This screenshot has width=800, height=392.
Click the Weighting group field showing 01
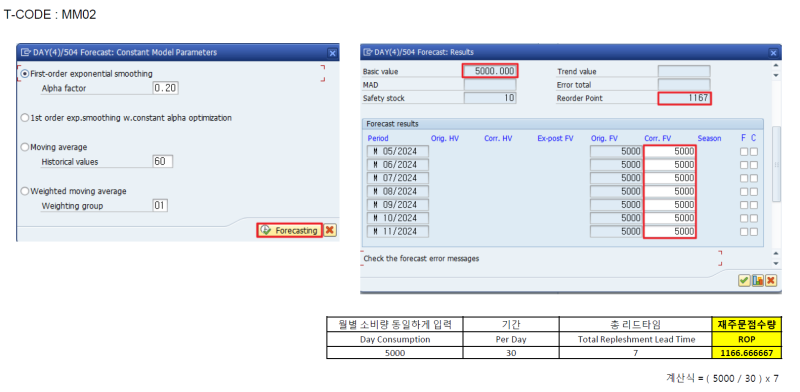pyautogui.click(x=160, y=206)
